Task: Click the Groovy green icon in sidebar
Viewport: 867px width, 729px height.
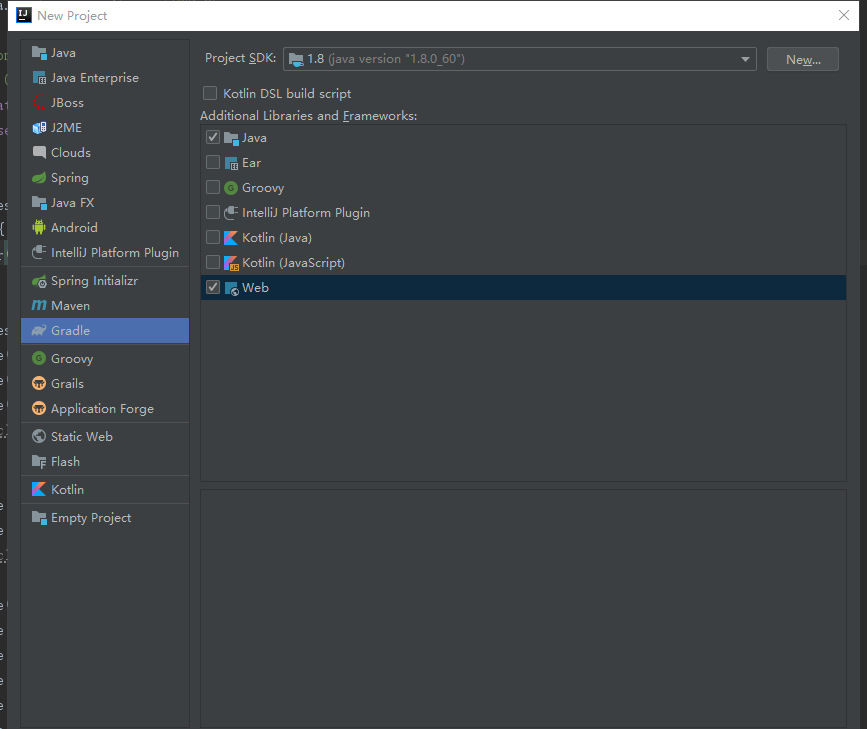Action: [x=39, y=358]
